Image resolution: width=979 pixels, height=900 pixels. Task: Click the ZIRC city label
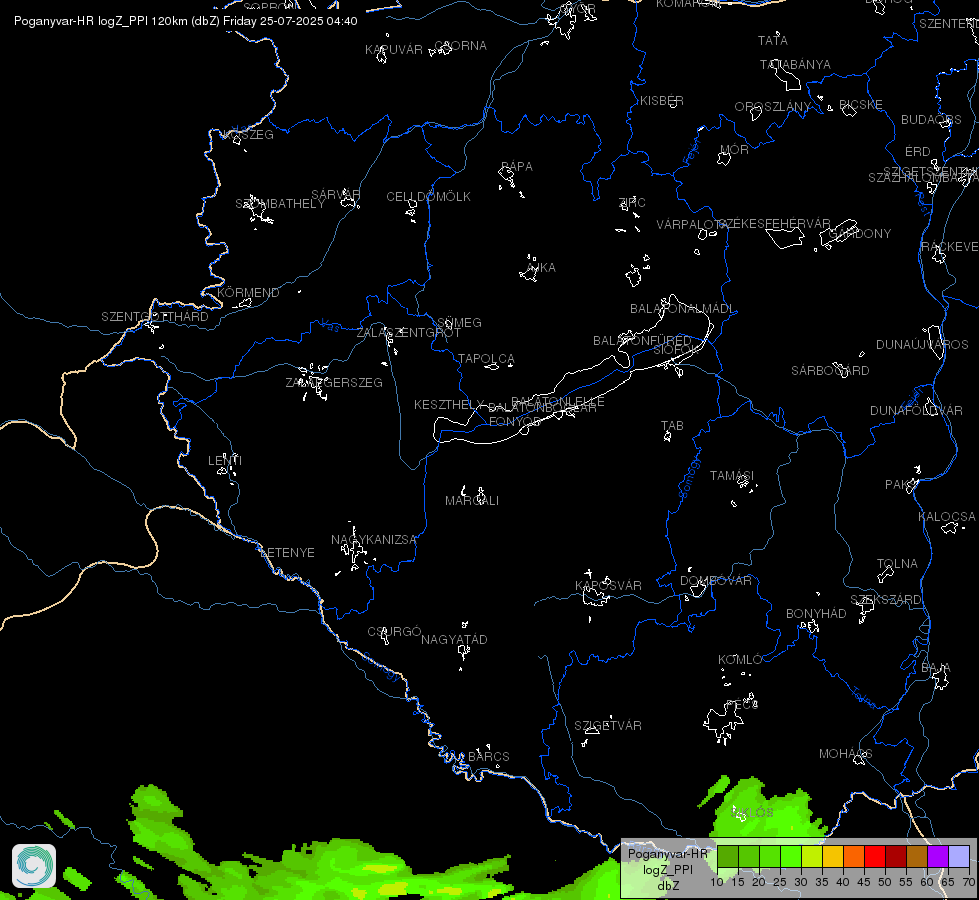632,202
